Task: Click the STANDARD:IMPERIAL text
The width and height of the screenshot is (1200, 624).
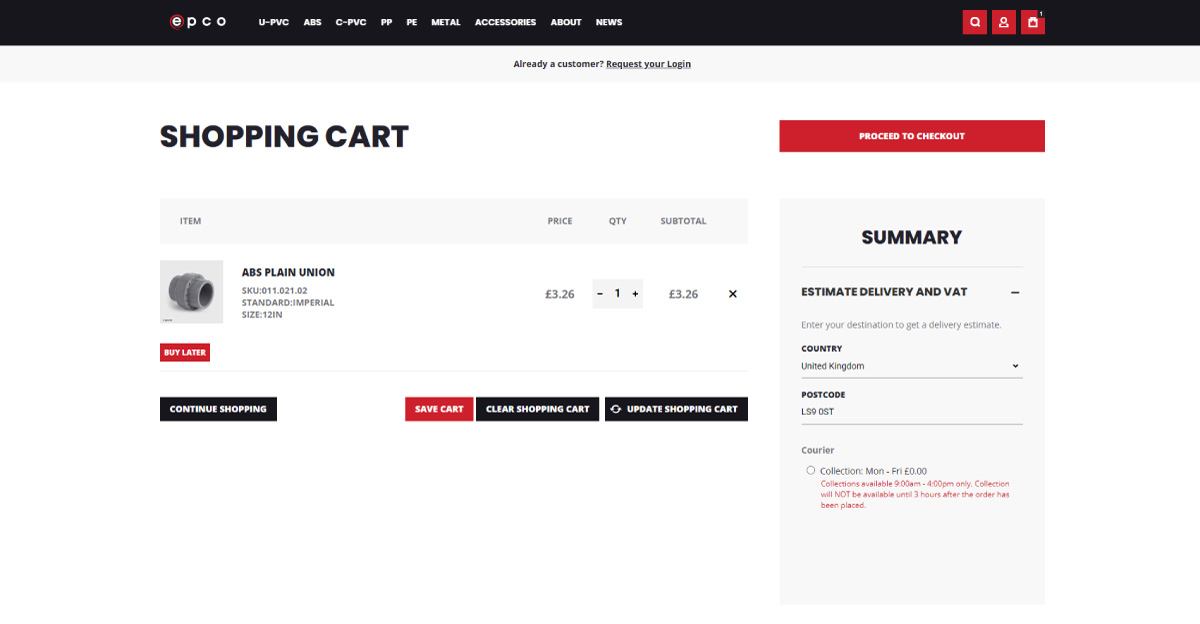Action: pyautogui.click(x=288, y=303)
